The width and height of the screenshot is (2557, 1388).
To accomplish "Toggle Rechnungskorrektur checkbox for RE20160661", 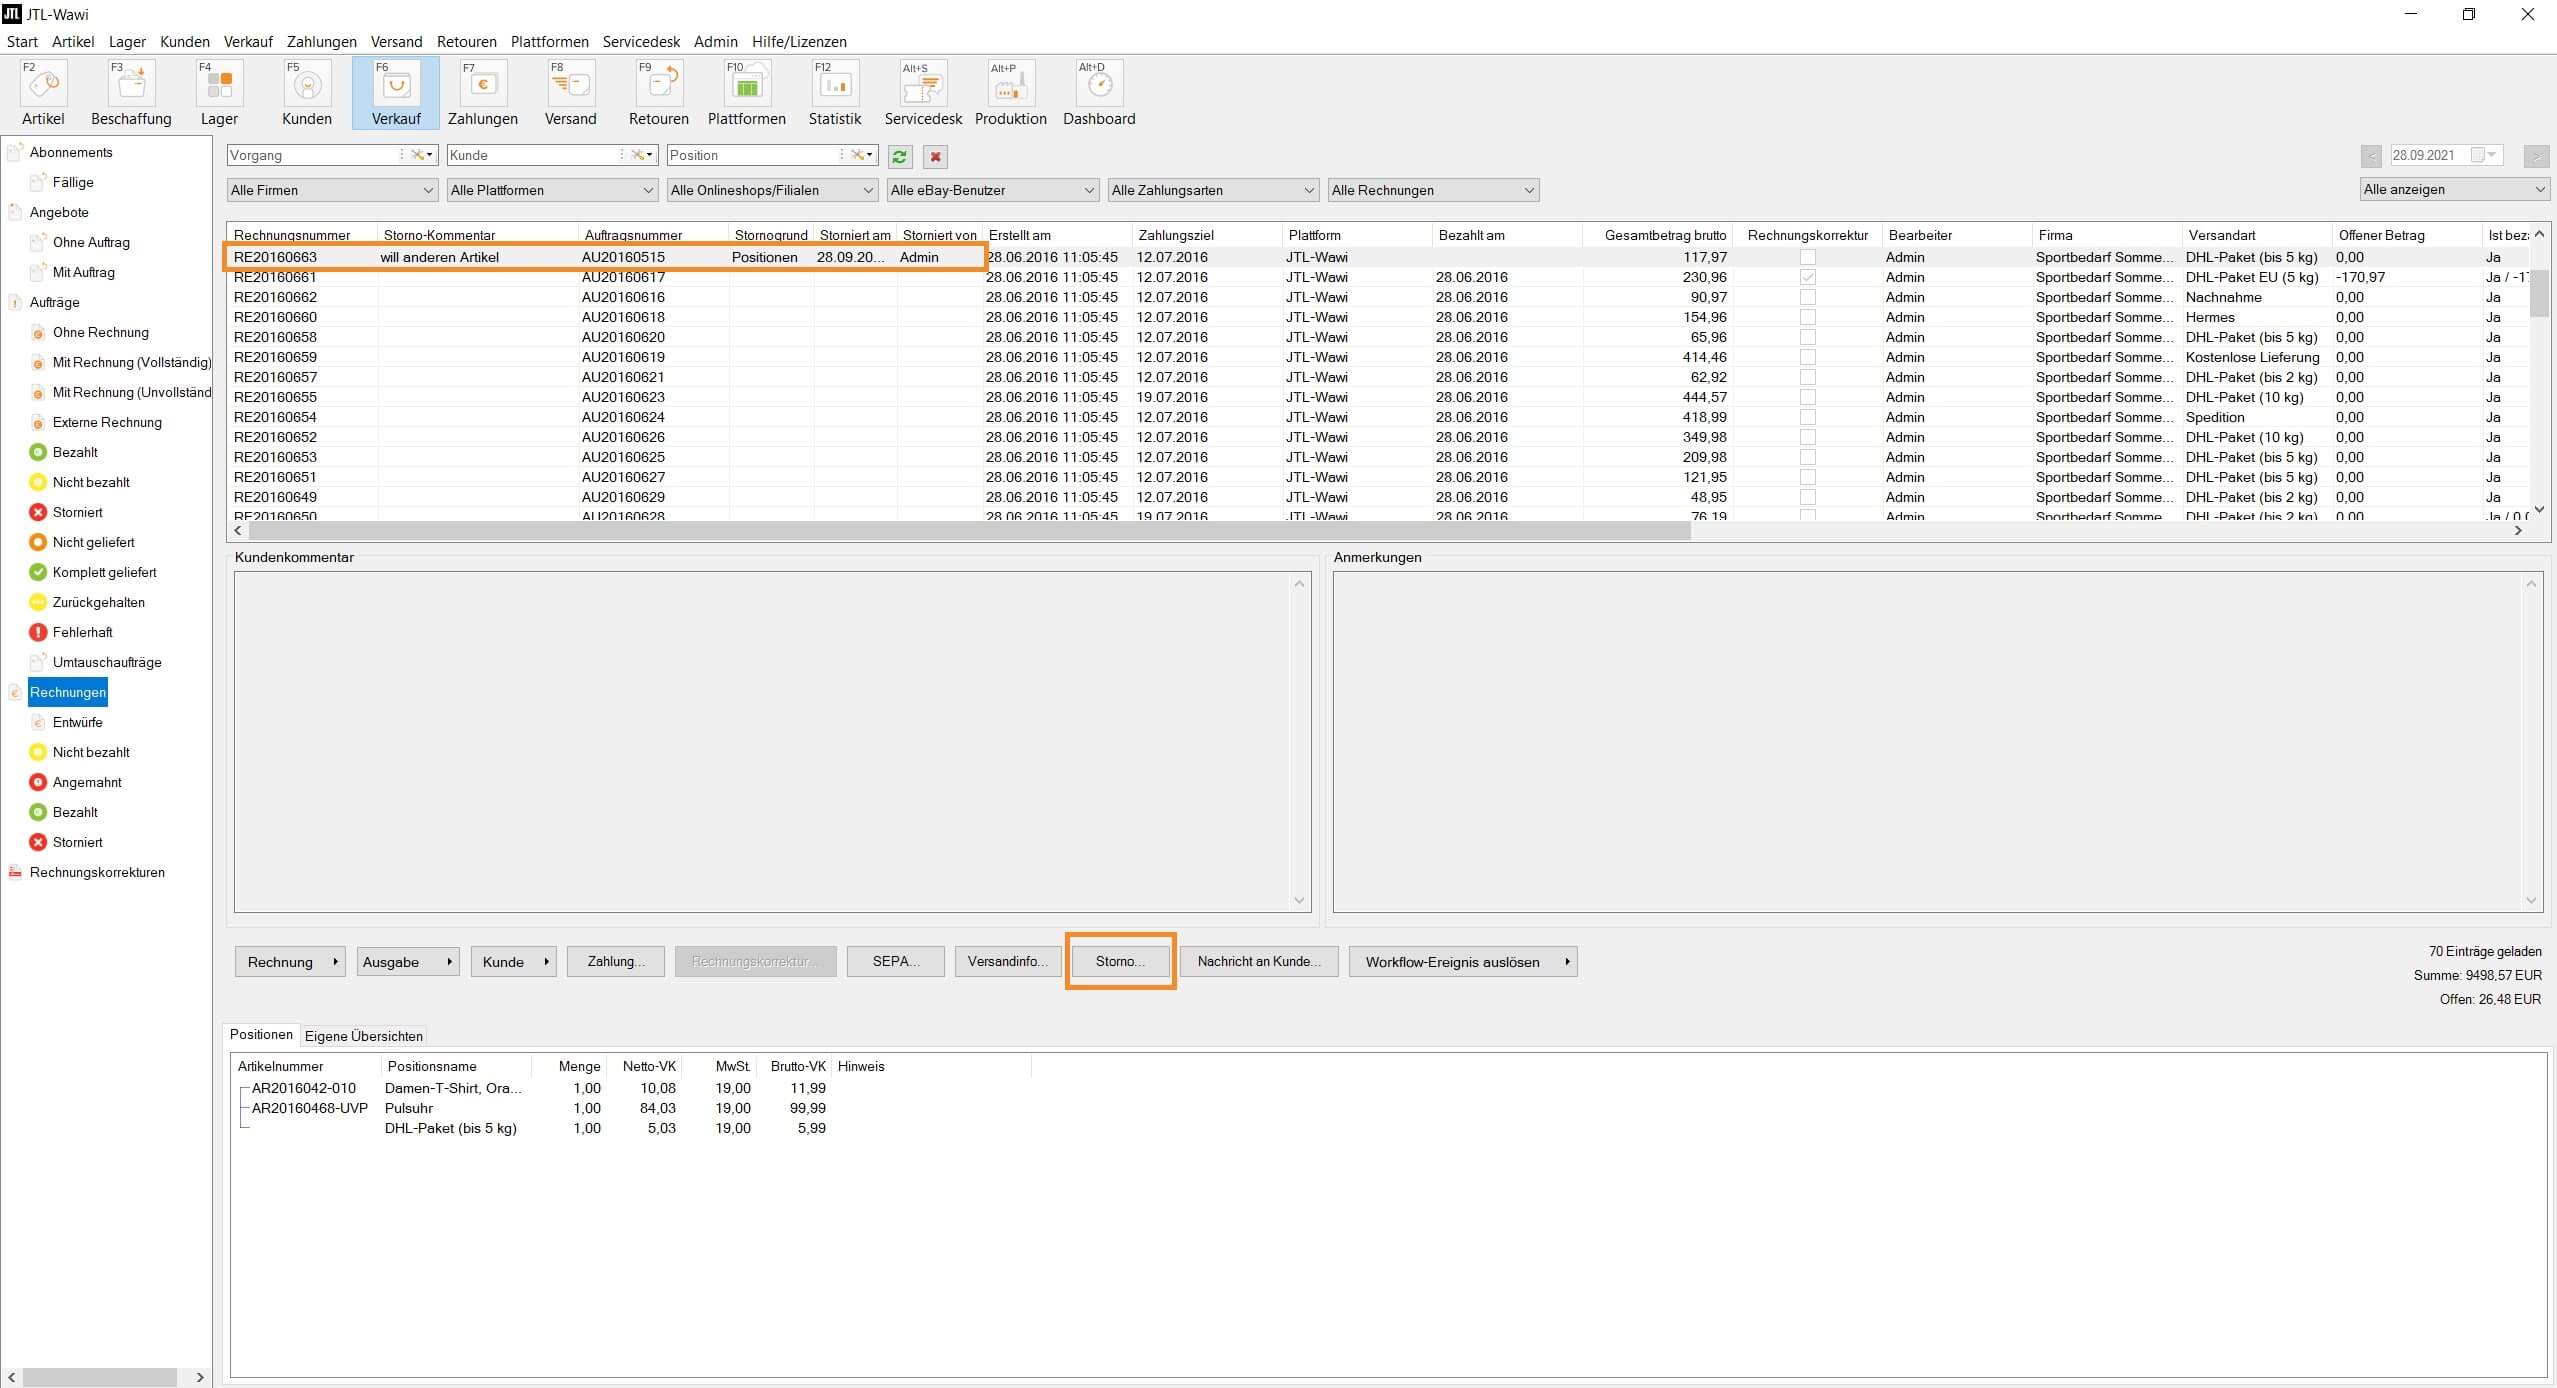I will click(1807, 277).
